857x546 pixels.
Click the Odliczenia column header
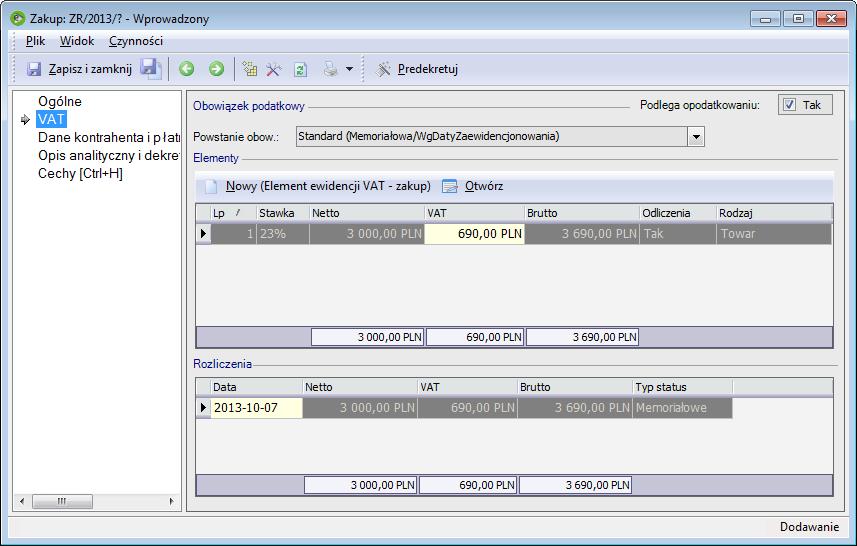pos(678,213)
